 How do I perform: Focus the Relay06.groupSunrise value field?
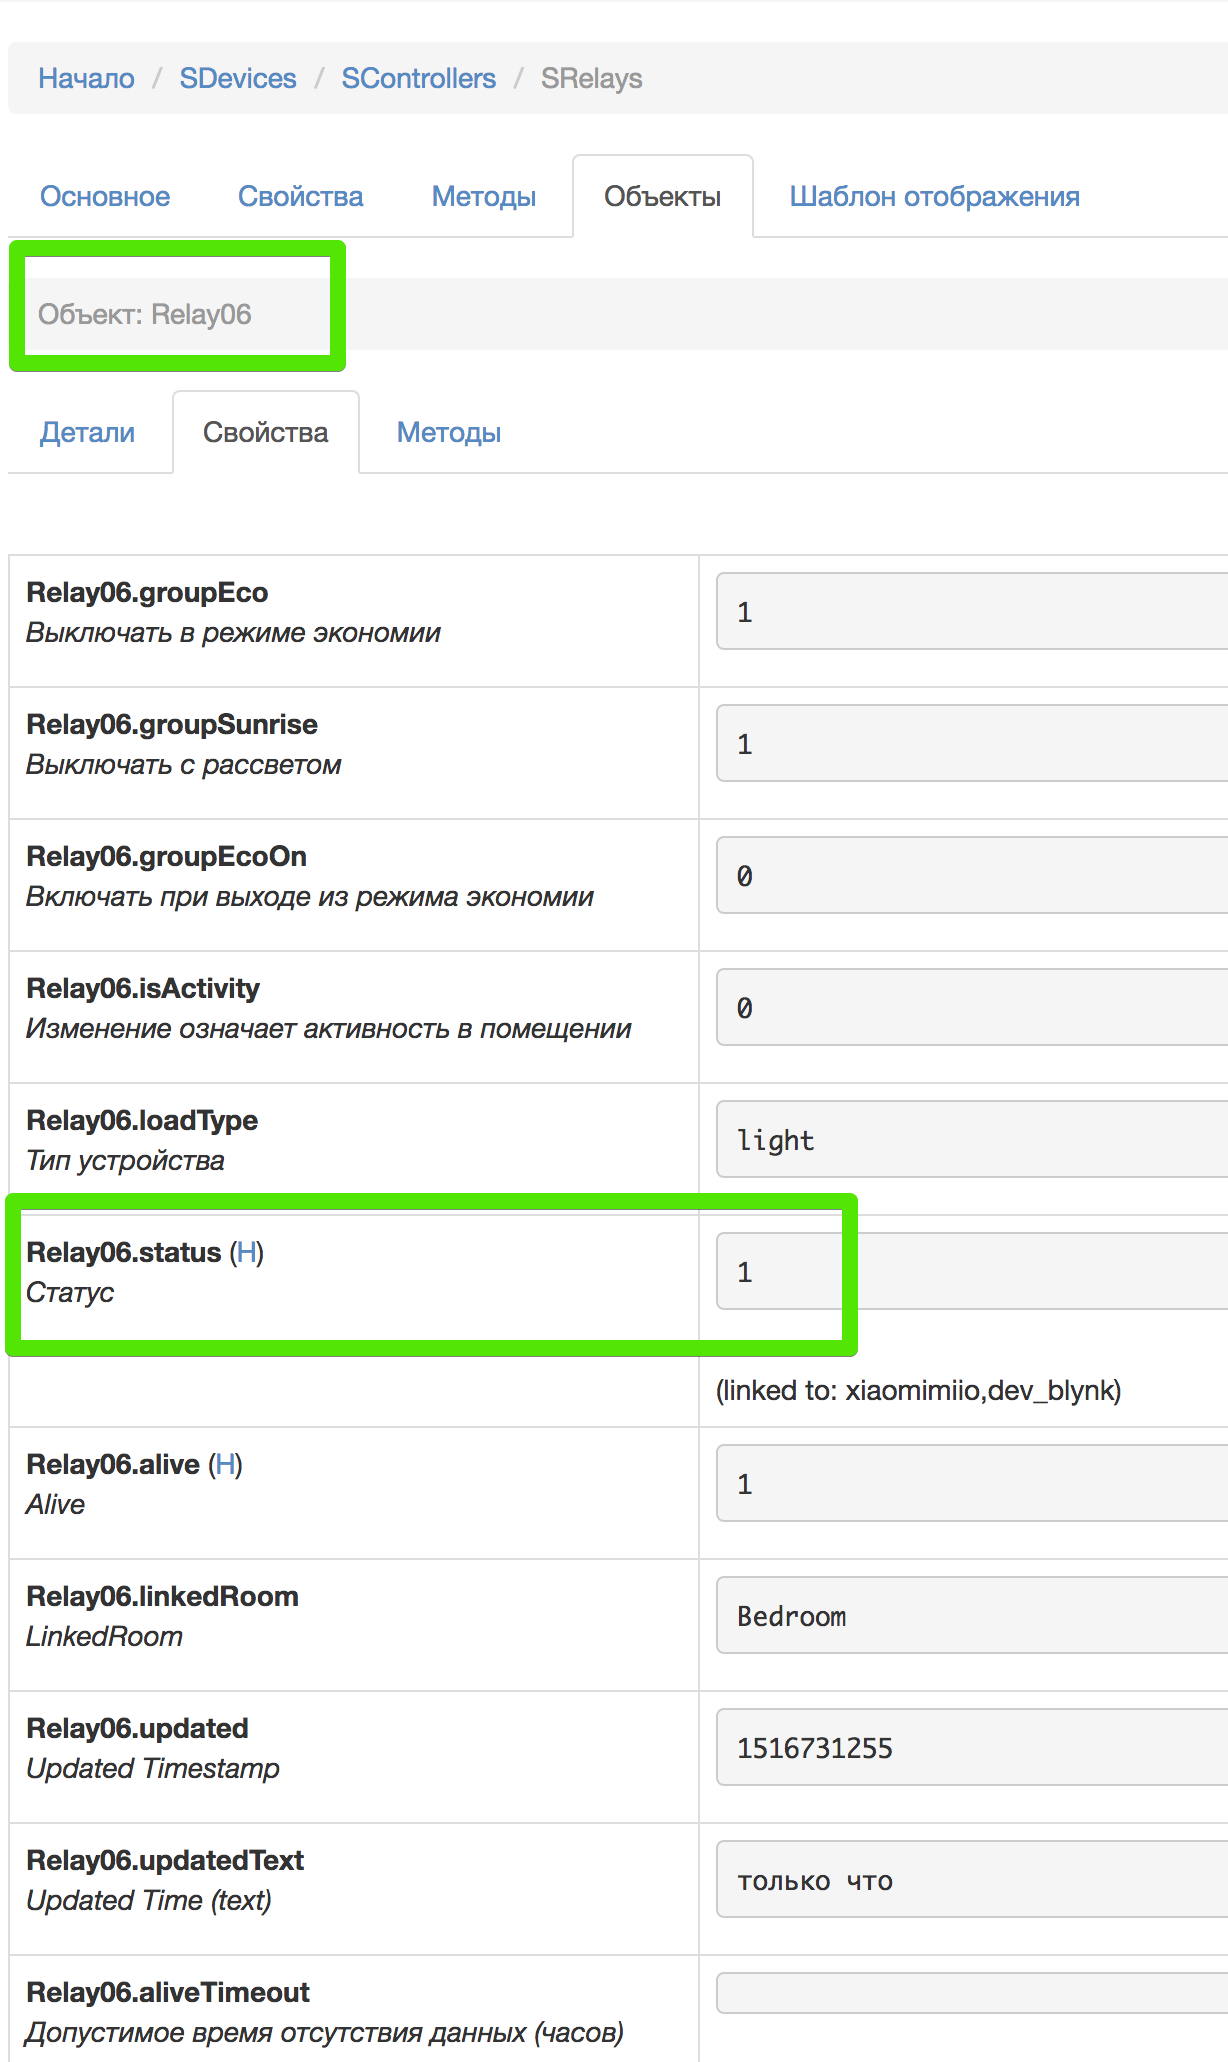pos(972,744)
